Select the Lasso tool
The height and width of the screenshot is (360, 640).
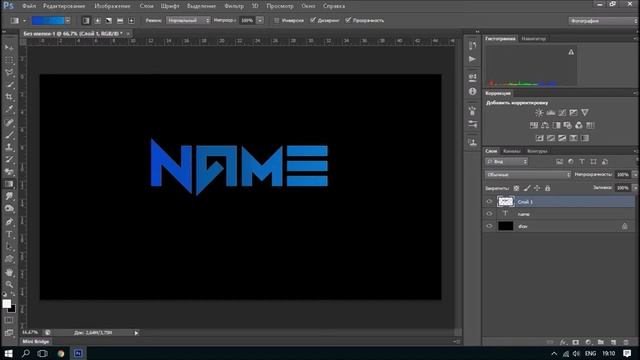[9, 73]
